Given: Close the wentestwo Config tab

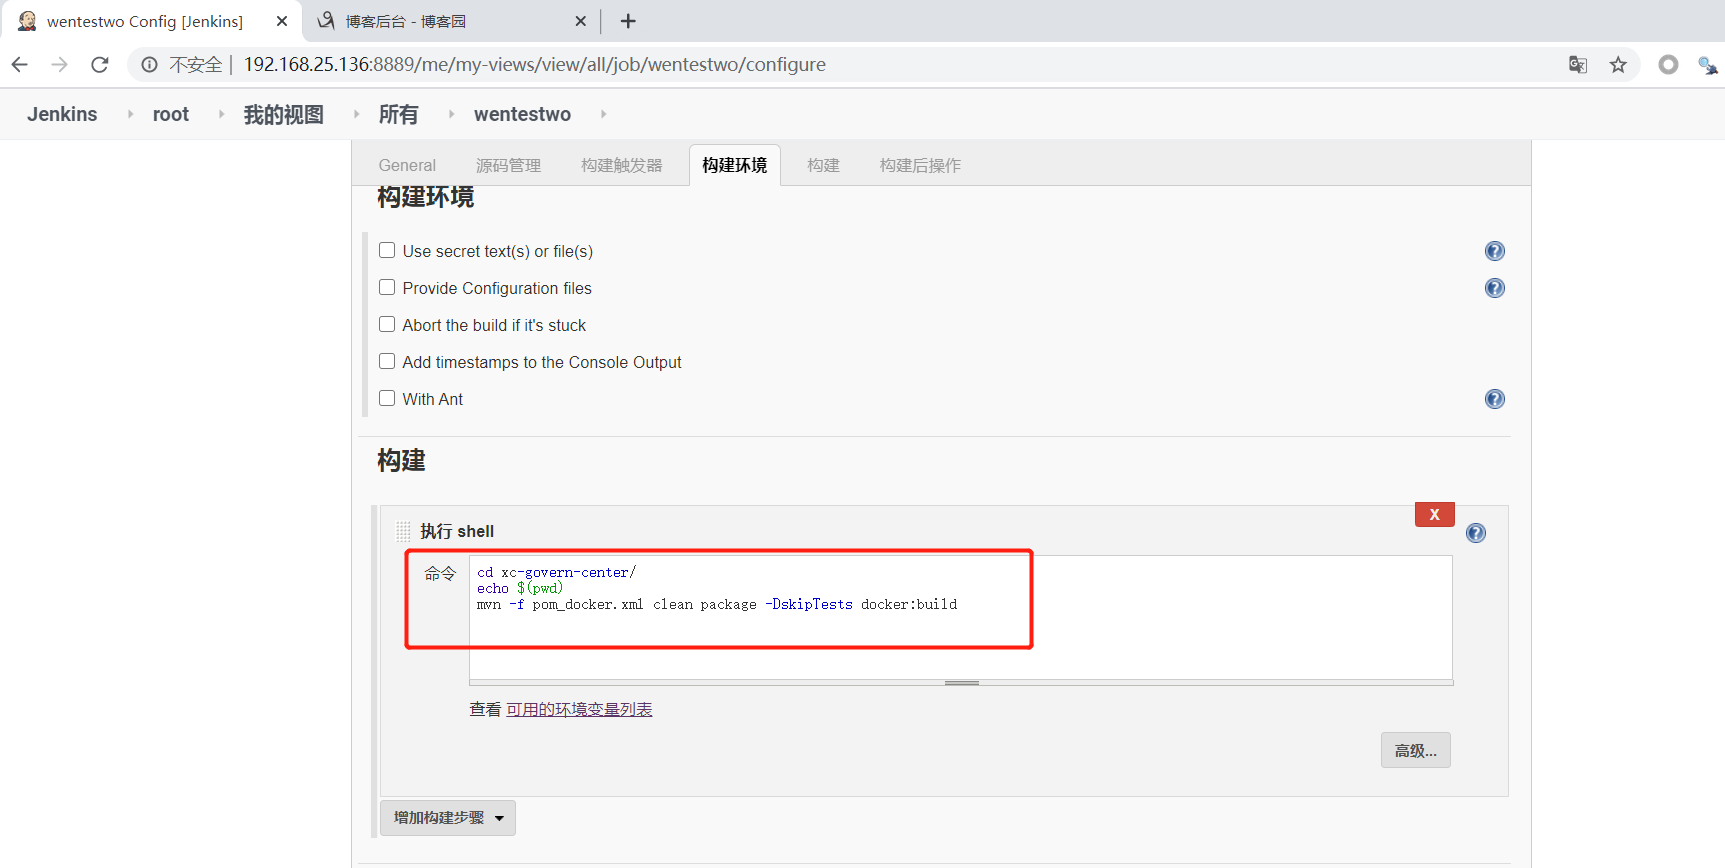Looking at the screenshot, I should 282,21.
